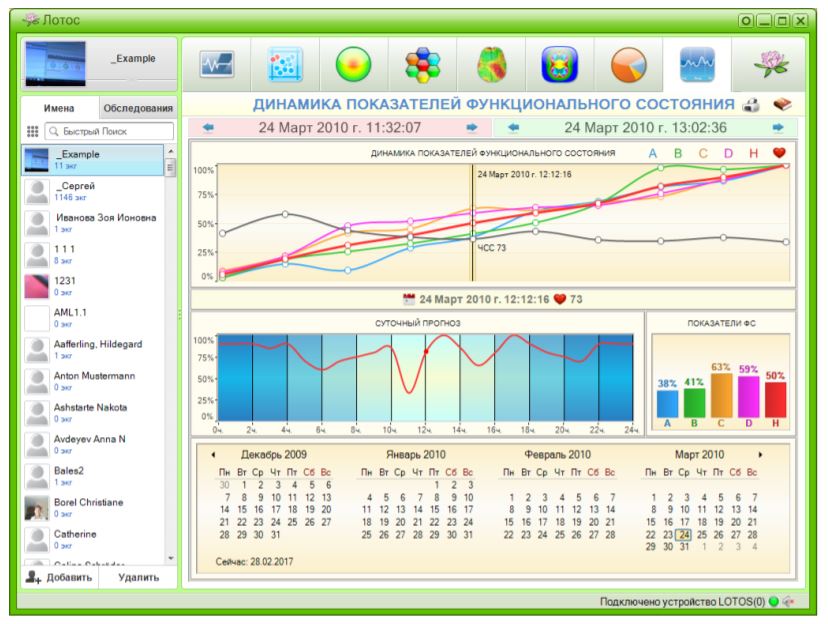This screenshot has height=624, width=828.
Task: Switch to the Обследования tab
Action: (x=138, y=108)
